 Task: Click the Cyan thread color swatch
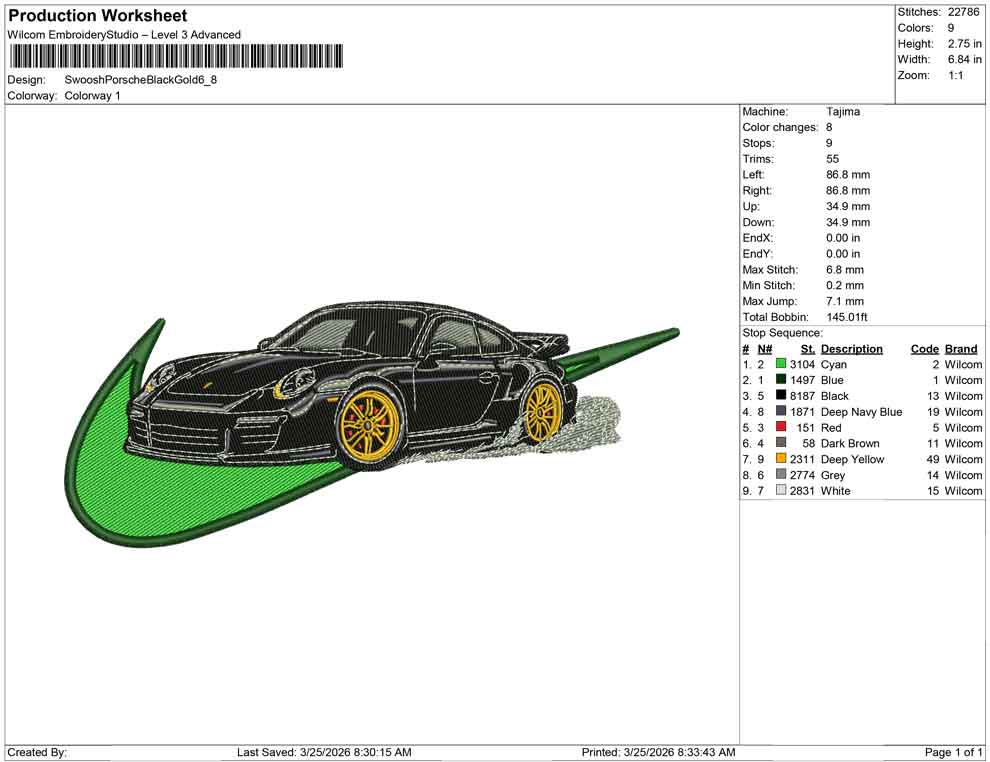click(x=783, y=364)
